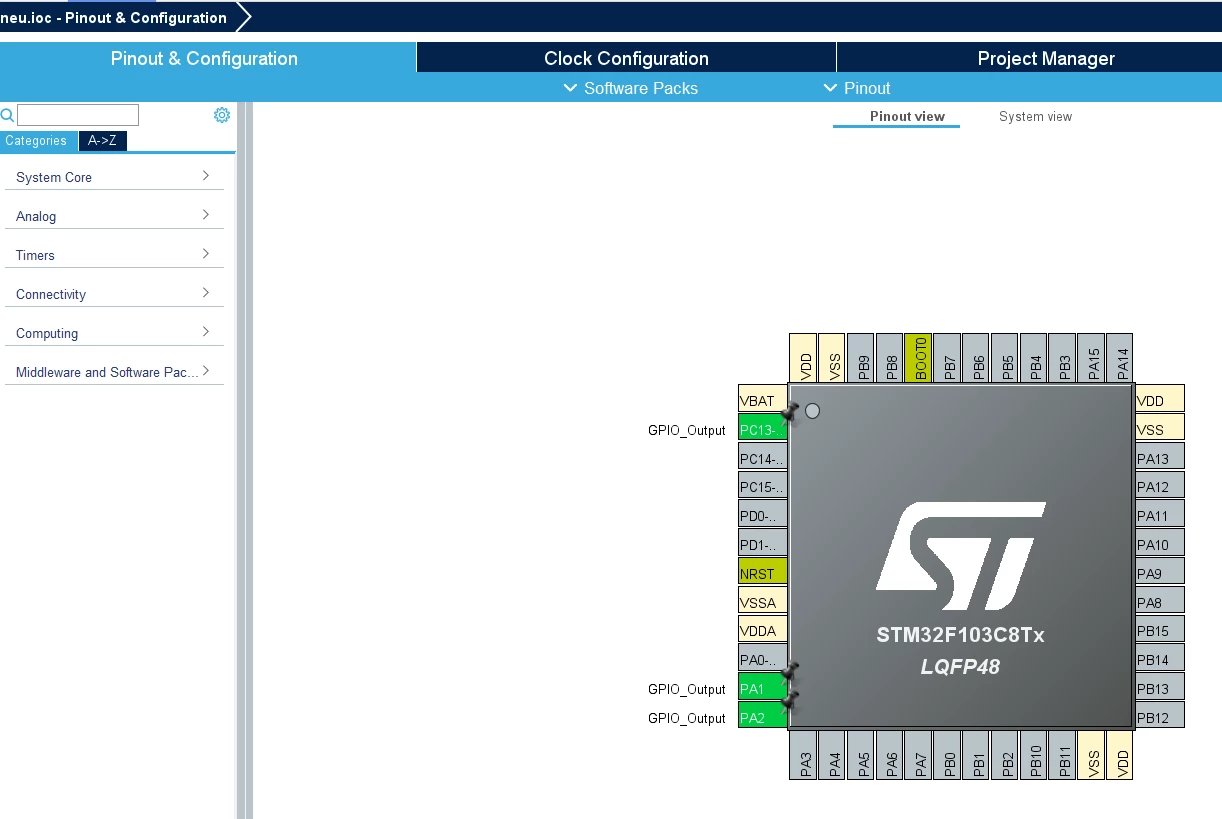Click the PA6 pin

889,755
